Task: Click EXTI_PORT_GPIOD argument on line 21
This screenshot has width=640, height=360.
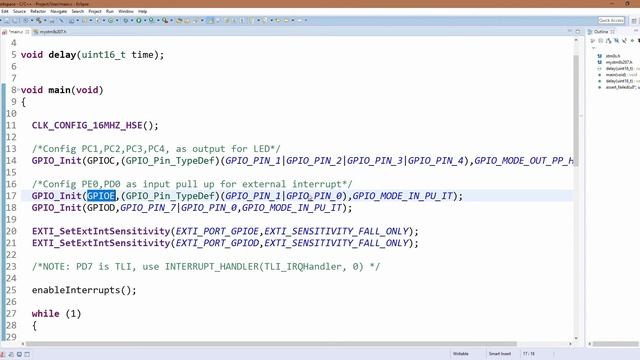Action: point(217,243)
